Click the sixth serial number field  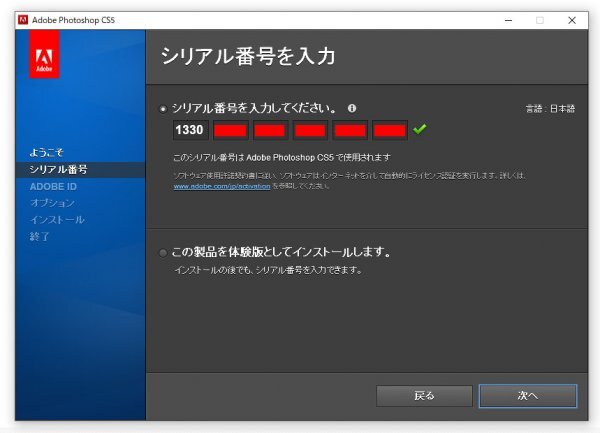tap(390, 130)
